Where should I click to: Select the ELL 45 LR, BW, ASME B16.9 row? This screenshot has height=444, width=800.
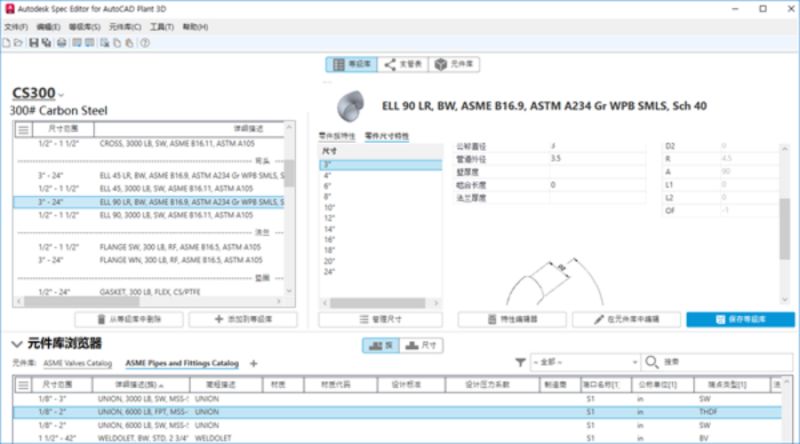coord(149,176)
